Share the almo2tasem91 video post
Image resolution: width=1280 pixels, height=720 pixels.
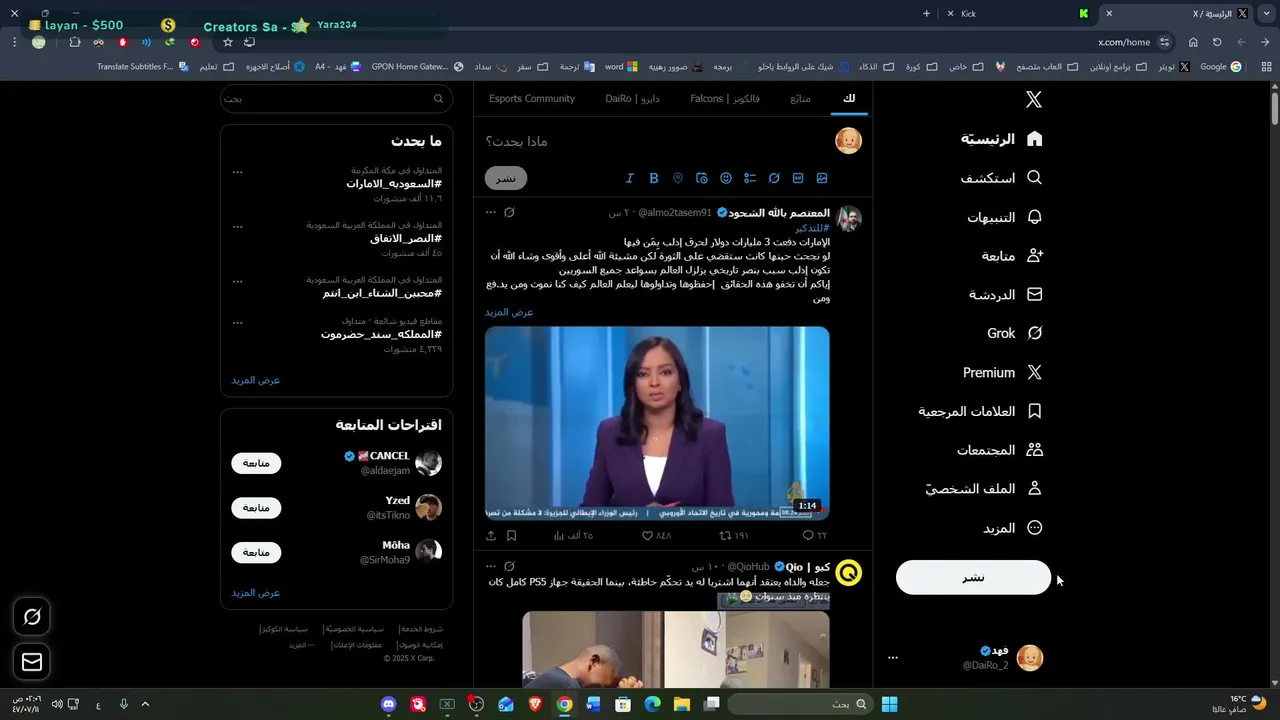tap(491, 535)
